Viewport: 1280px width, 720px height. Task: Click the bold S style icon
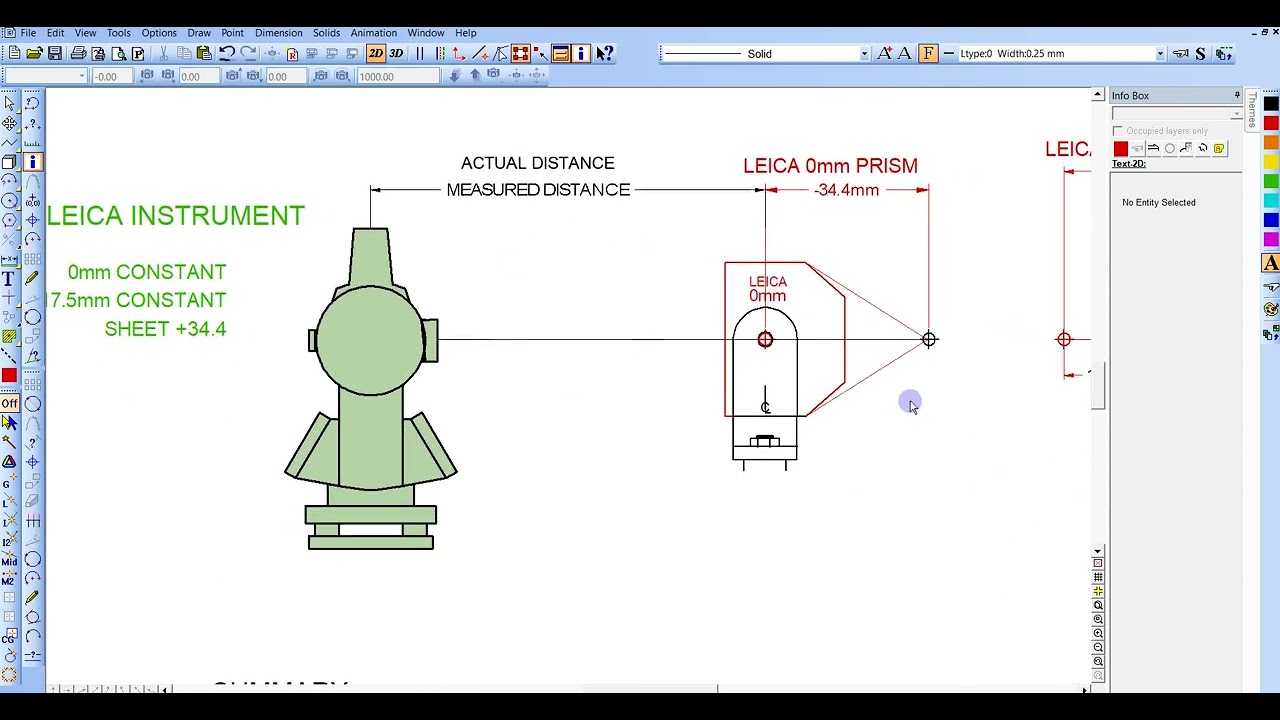click(1200, 54)
